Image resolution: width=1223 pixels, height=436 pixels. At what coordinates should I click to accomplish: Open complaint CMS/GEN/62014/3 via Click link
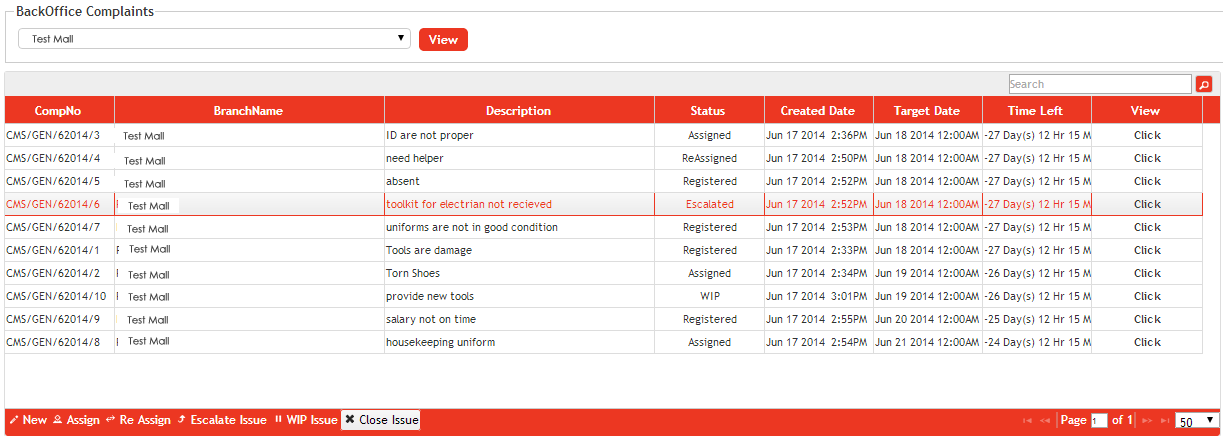[1147, 135]
